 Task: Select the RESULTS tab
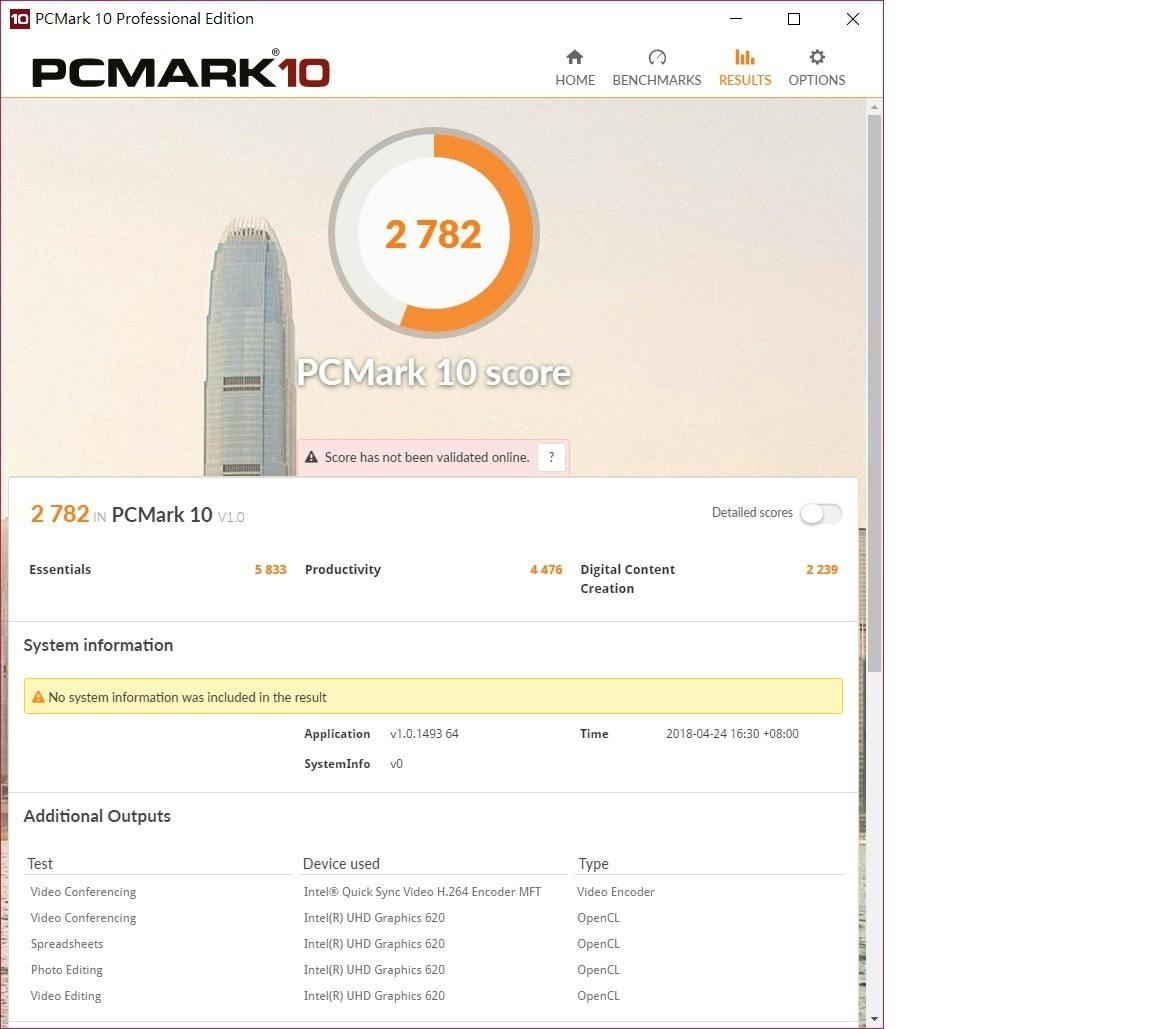click(744, 68)
